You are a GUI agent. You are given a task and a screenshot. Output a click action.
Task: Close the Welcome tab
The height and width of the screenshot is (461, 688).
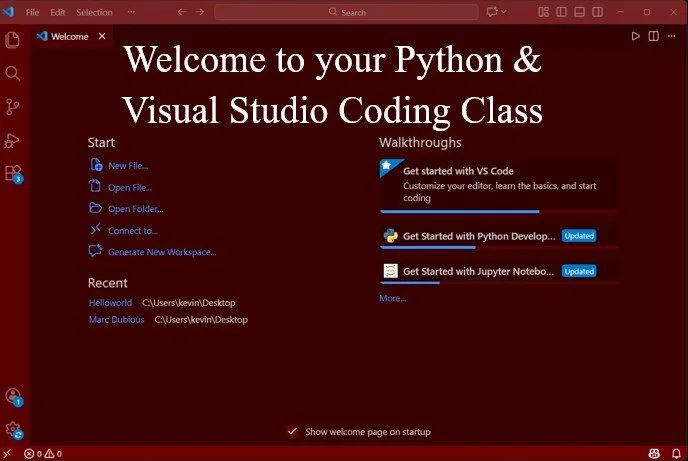[x=102, y=36]
